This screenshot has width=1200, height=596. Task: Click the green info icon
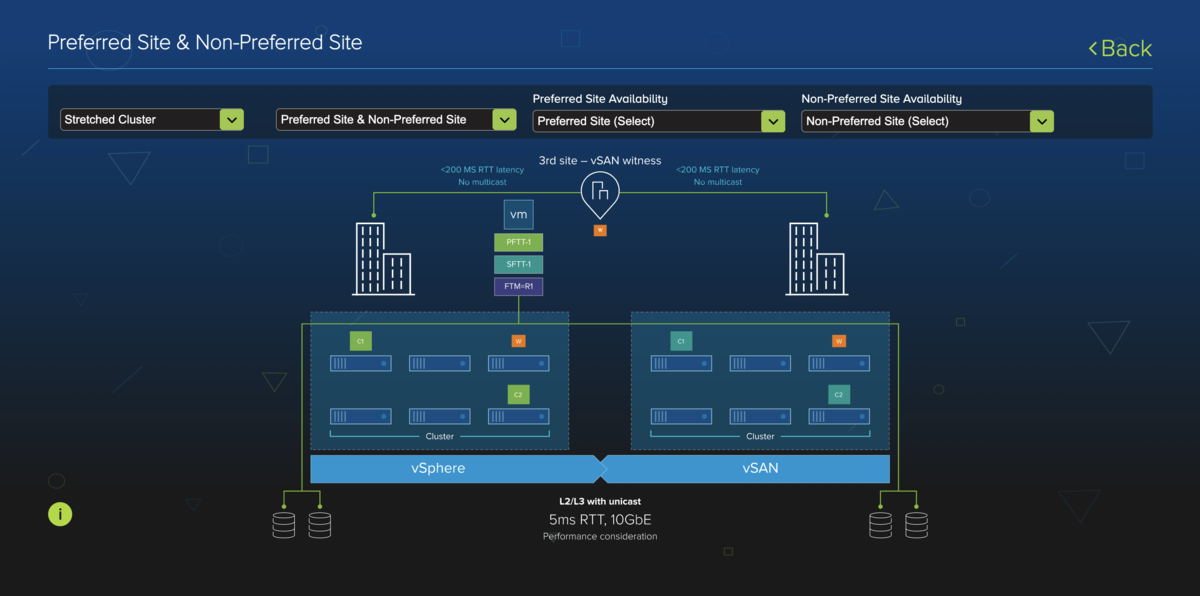coord(60,515)
